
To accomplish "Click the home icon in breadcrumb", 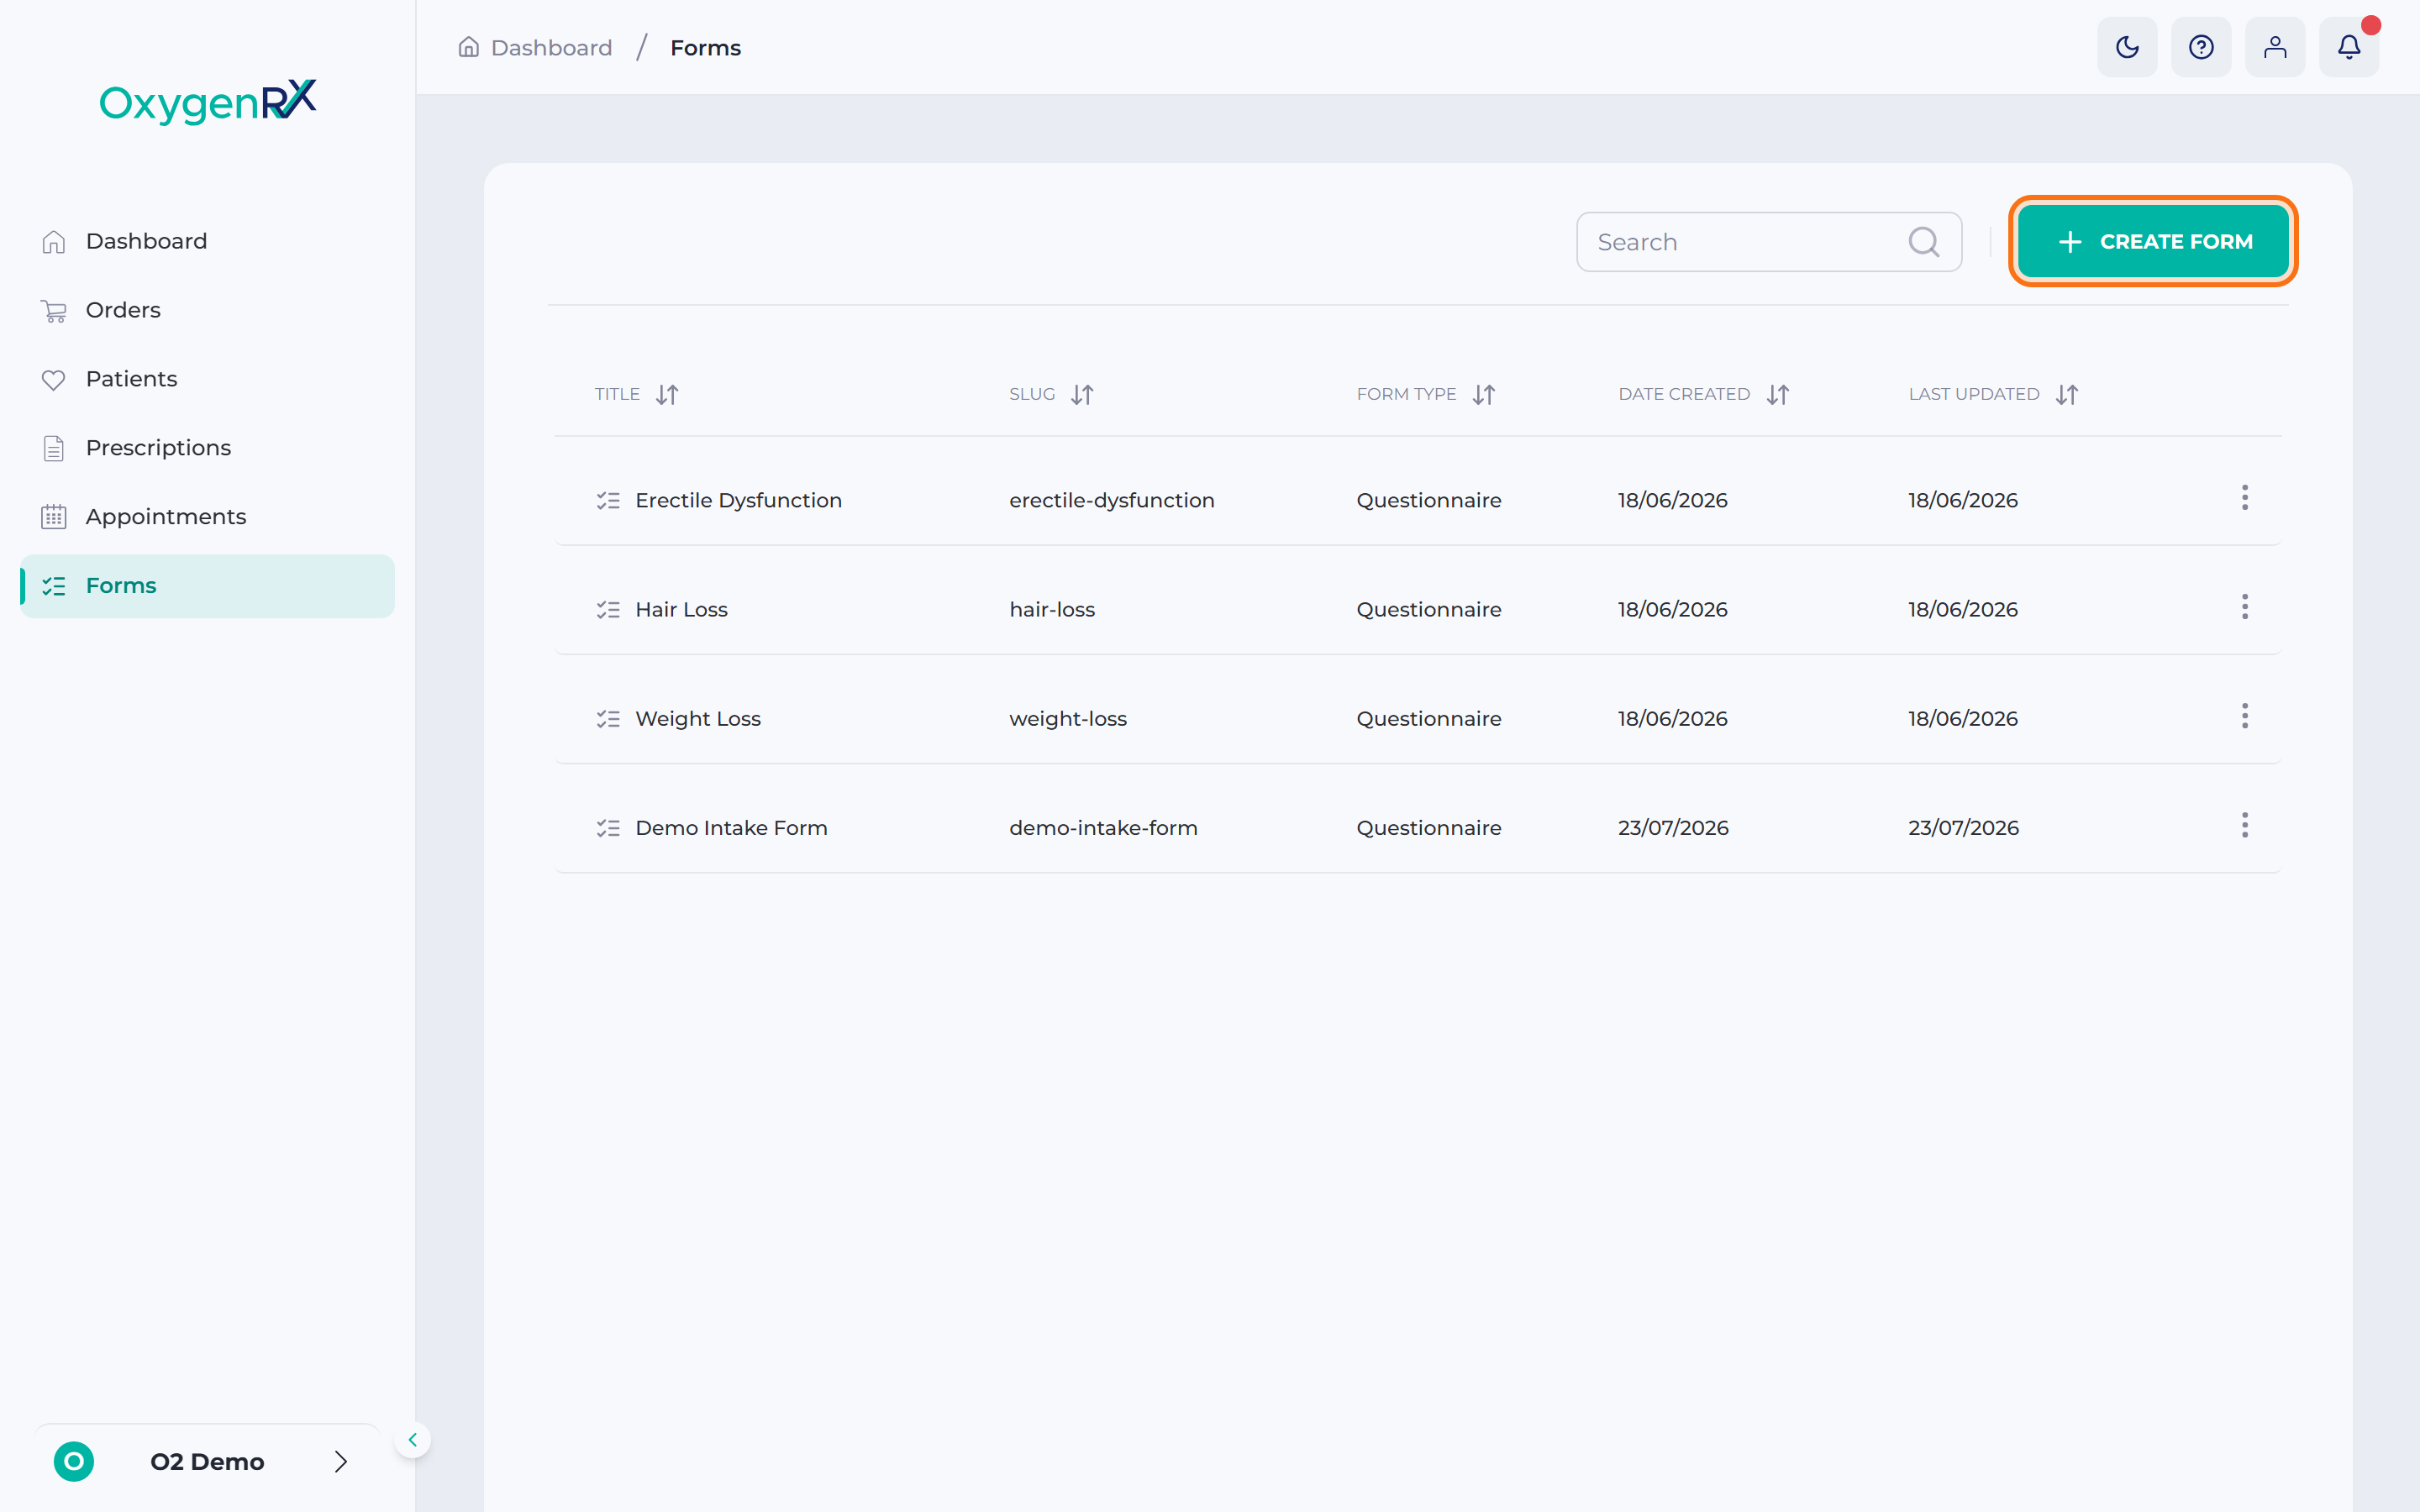I will coord(468,47).
